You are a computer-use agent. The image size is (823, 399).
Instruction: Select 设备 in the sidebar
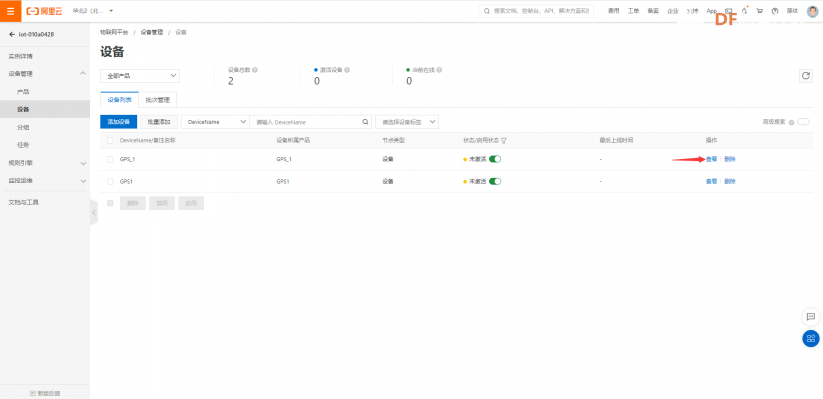[x=23, y=110]
